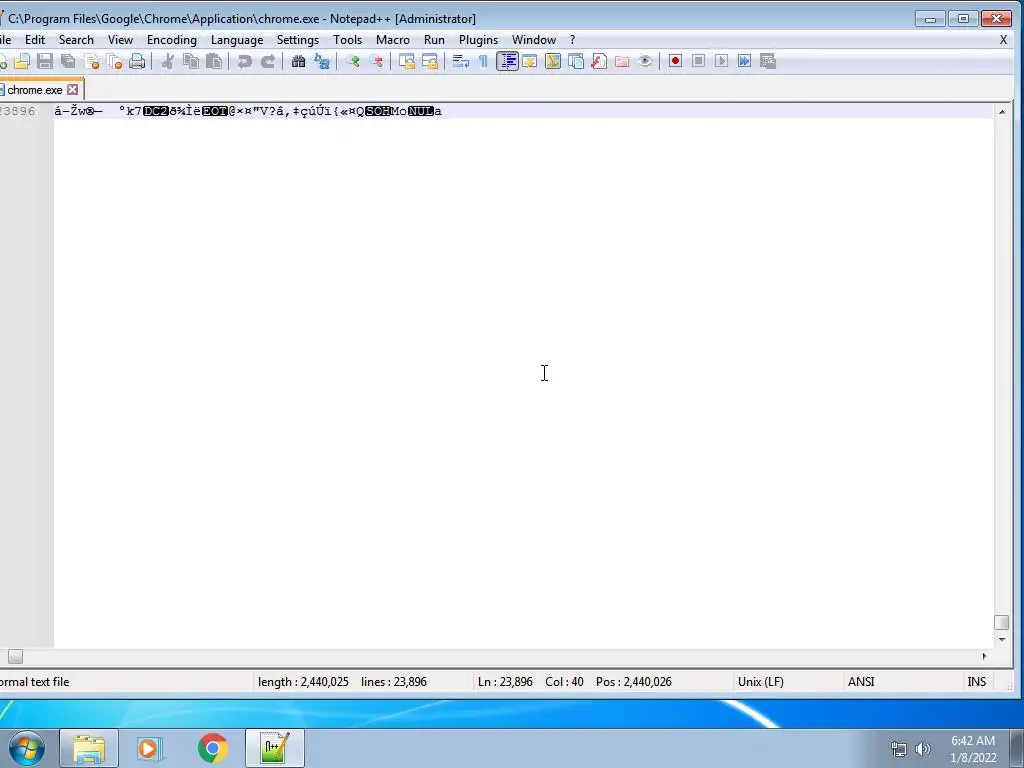
Task: Toggle synchronize horizontal scrolling icon
Action: (430, 61)
